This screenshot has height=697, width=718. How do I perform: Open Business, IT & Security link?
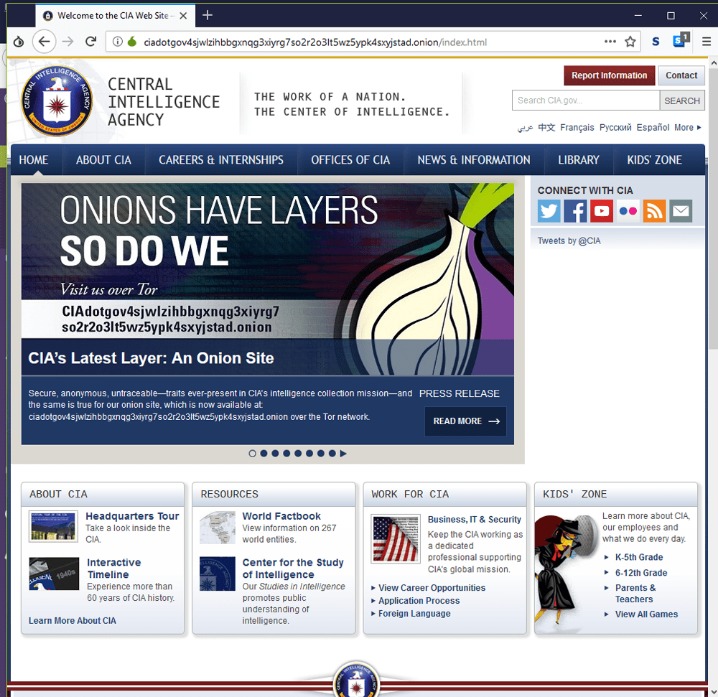[x=474, y=519]
